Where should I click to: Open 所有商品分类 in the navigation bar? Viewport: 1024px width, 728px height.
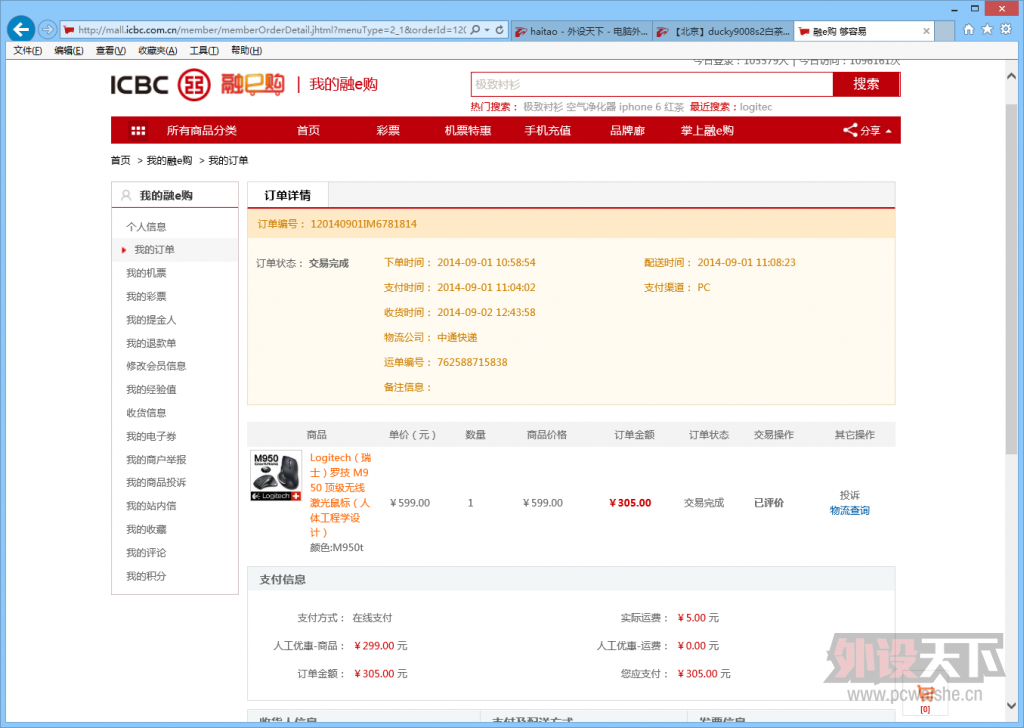point(201,131)
